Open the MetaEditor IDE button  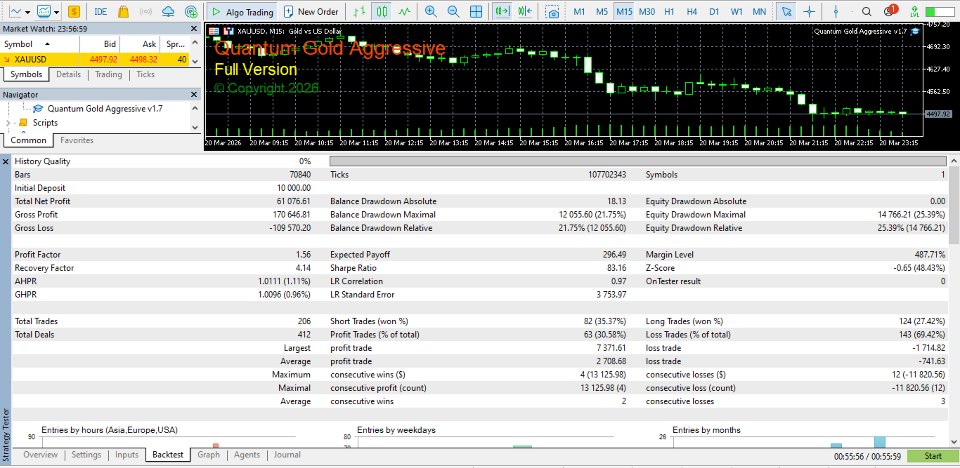click(101, 11)
